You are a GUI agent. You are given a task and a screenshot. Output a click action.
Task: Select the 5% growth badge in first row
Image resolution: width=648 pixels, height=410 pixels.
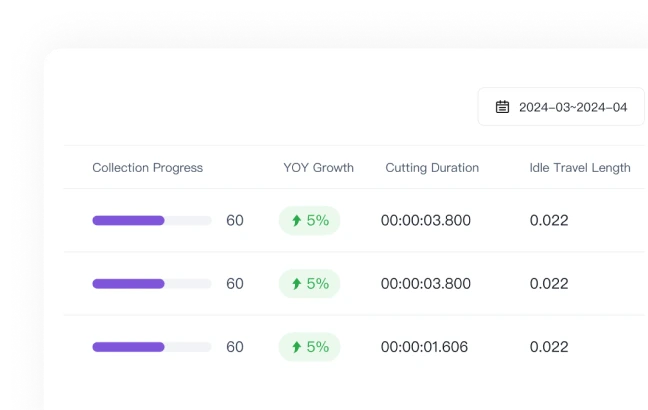(310, 221)
